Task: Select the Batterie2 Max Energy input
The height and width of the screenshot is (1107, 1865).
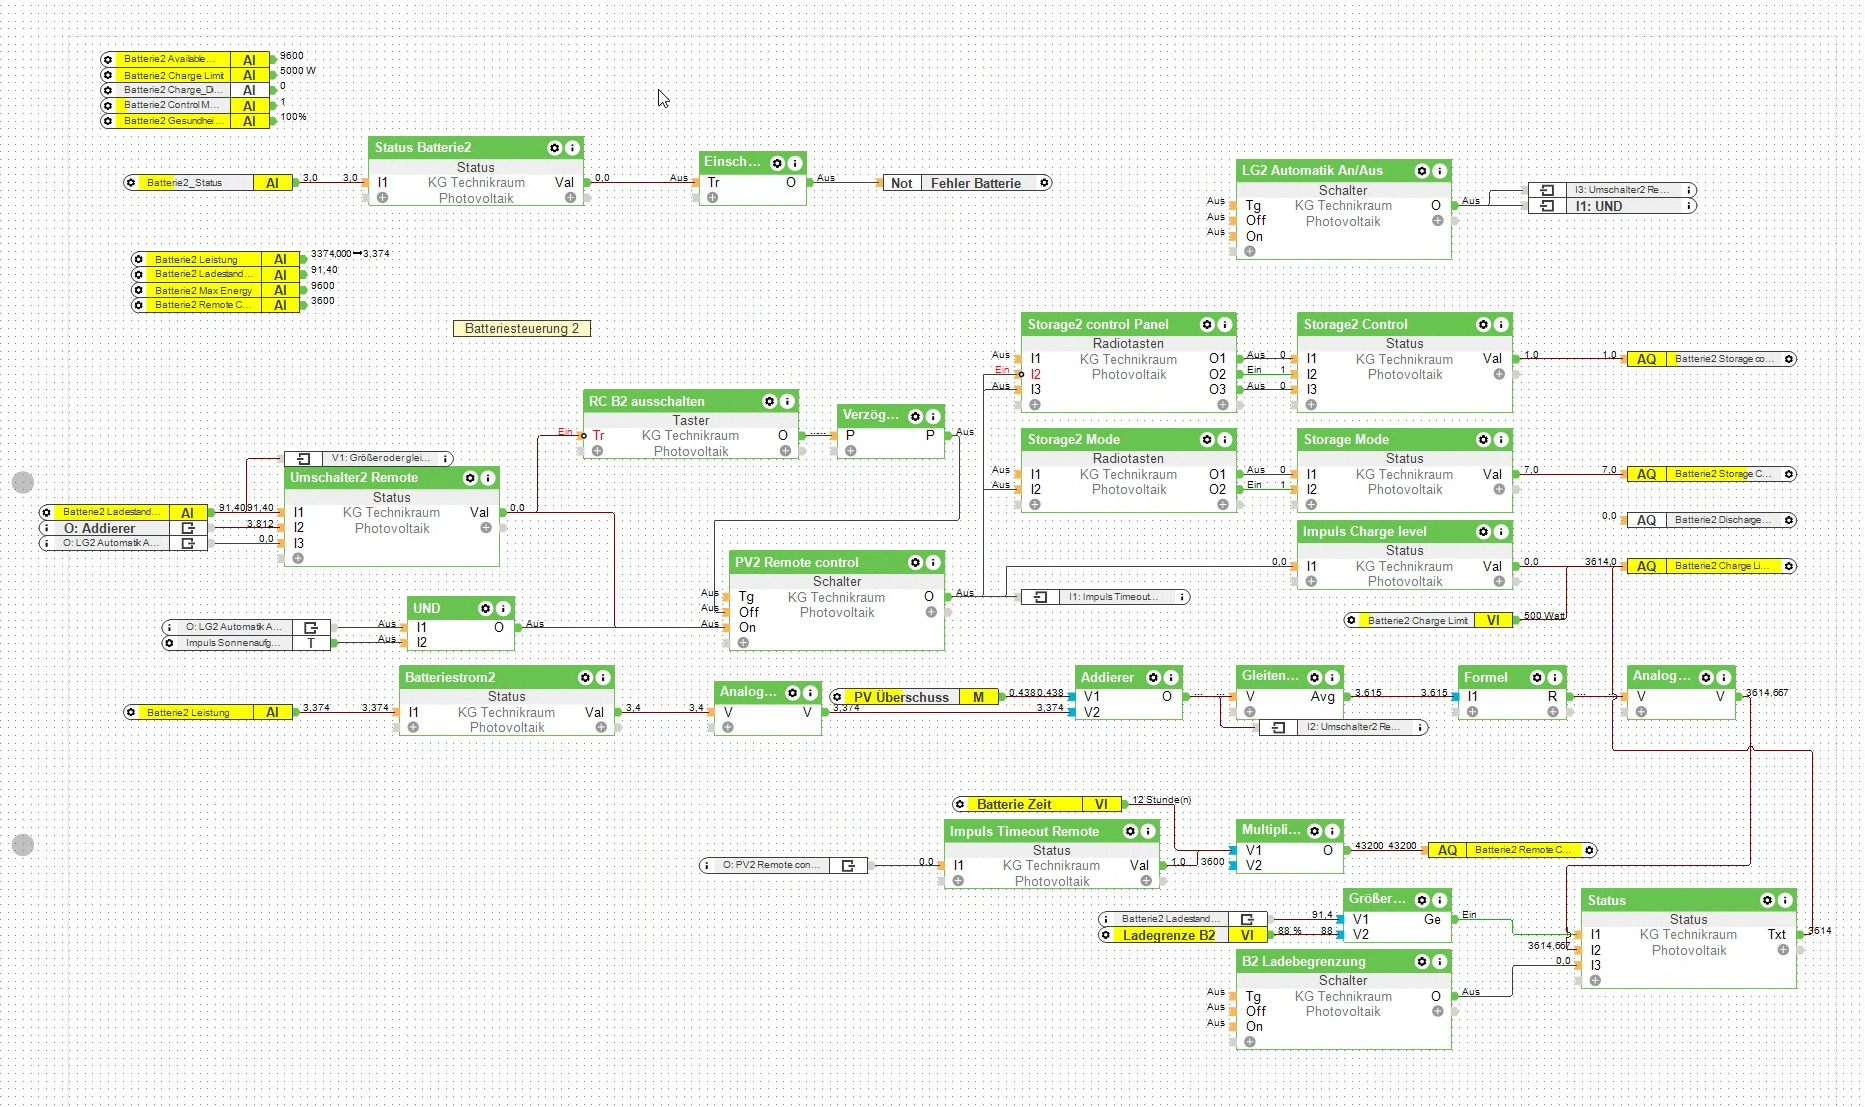Action: pyautogui.click(x=216, y=290)
